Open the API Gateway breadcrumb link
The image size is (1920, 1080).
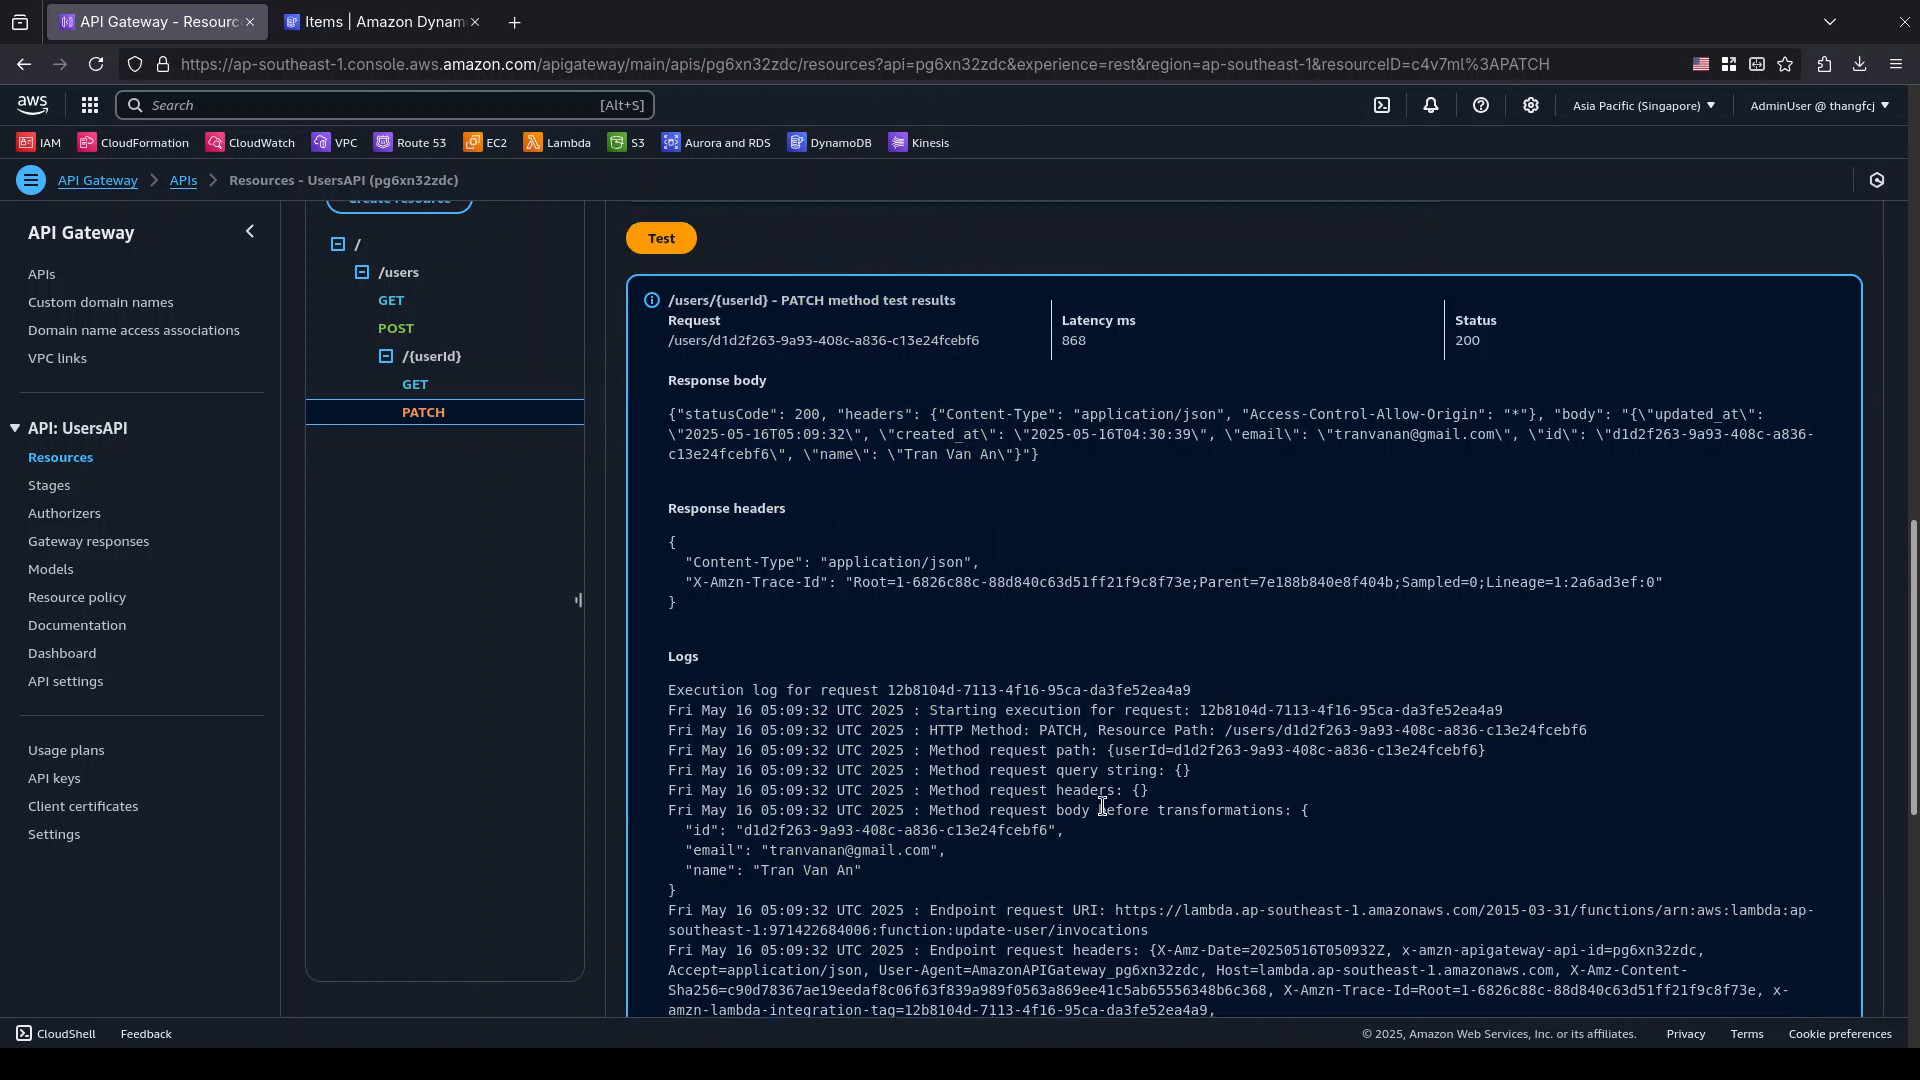pos(97,180)
